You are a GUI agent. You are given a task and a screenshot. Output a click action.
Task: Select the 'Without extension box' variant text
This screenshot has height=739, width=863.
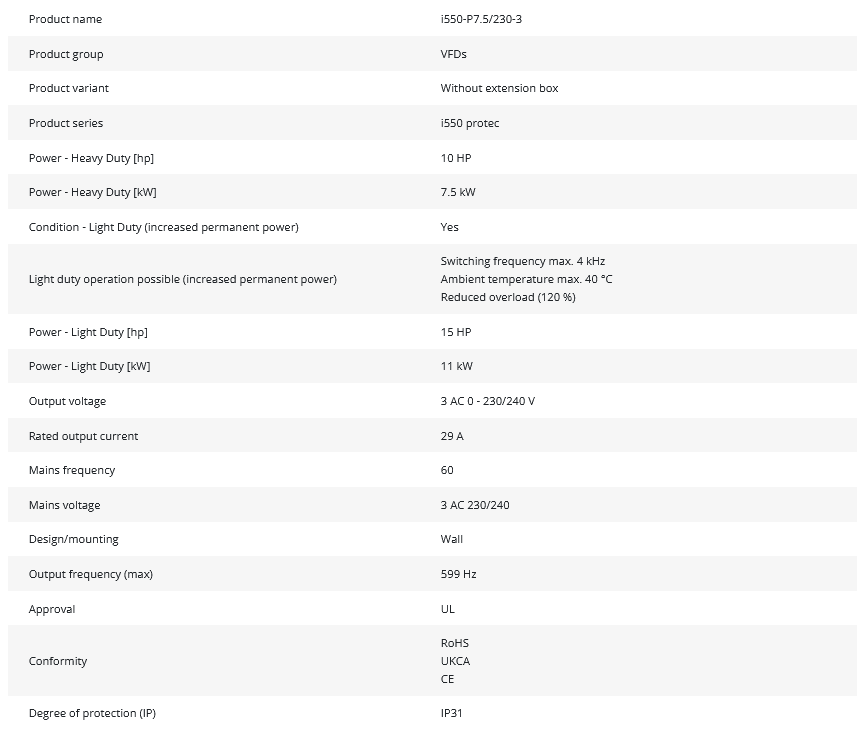499,88
